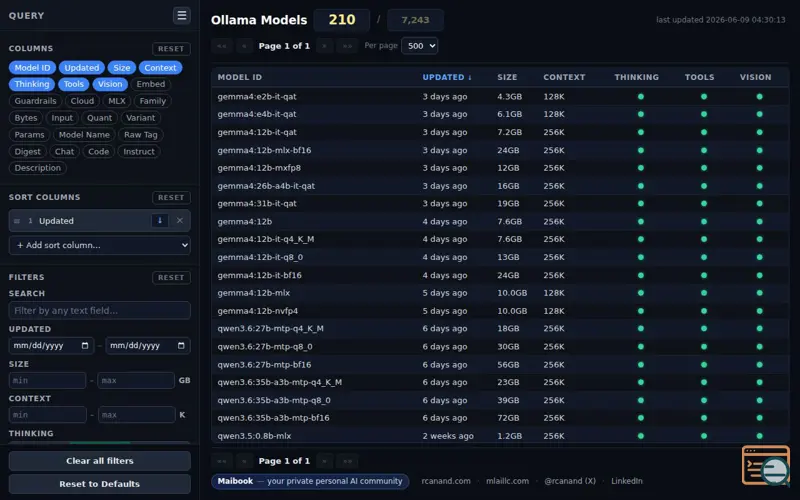Toggle the Tools column chip
This screenshot has width=800, height=500.
73,84
